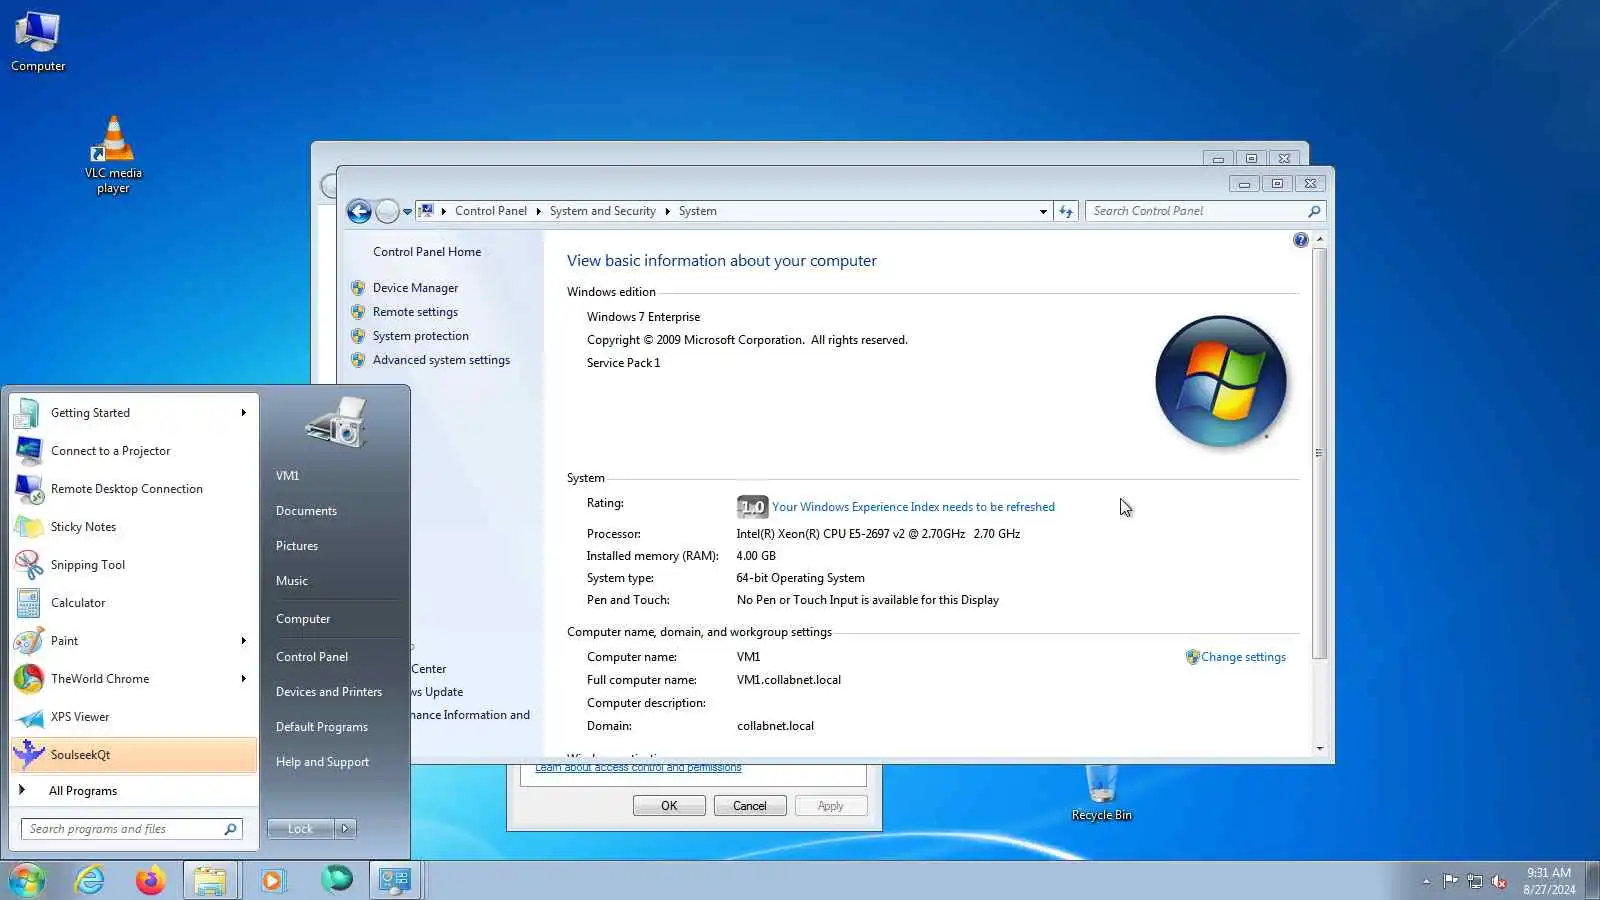The width and height of the screenshot is (1600, 900).
Task: Click System in the address breadcrumb
Action: pyautogui.click(x=697, y=211)
